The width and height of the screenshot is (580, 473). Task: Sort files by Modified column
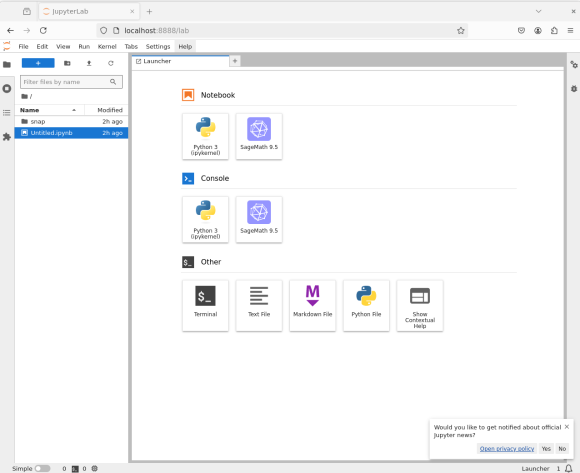pos(107,110)
